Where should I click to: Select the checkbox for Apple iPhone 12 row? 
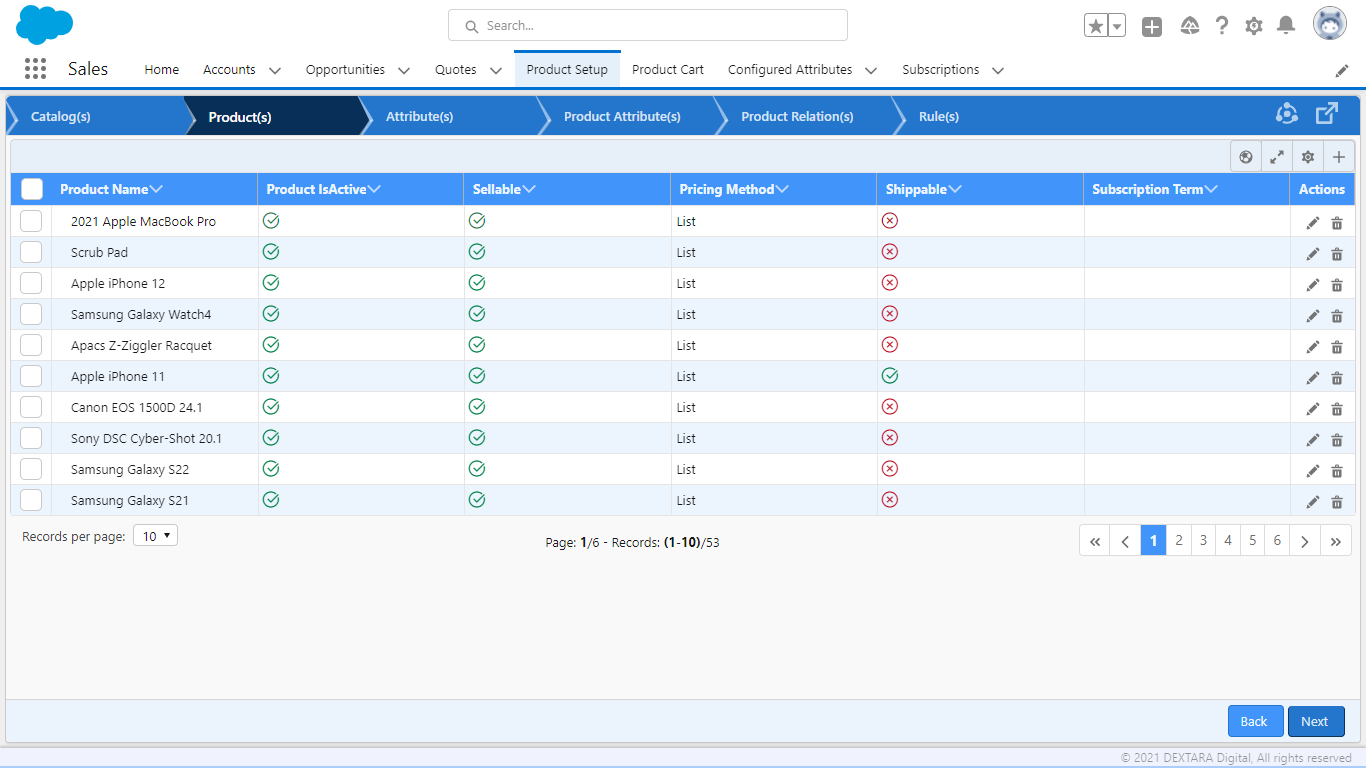coord(31,284)
